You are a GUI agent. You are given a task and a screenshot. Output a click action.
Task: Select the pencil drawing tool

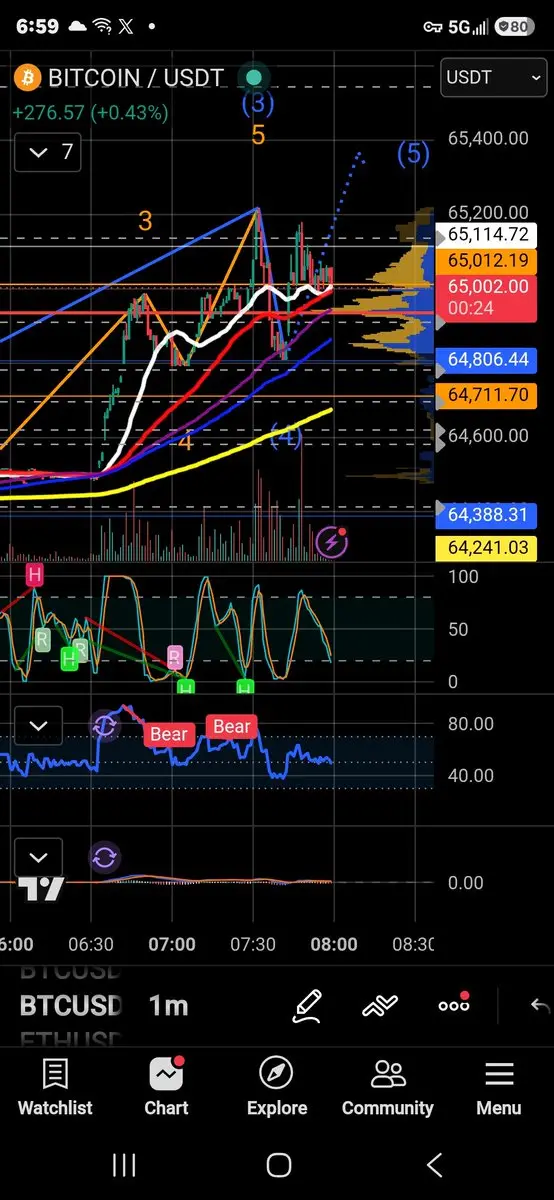pos(307,1005)
